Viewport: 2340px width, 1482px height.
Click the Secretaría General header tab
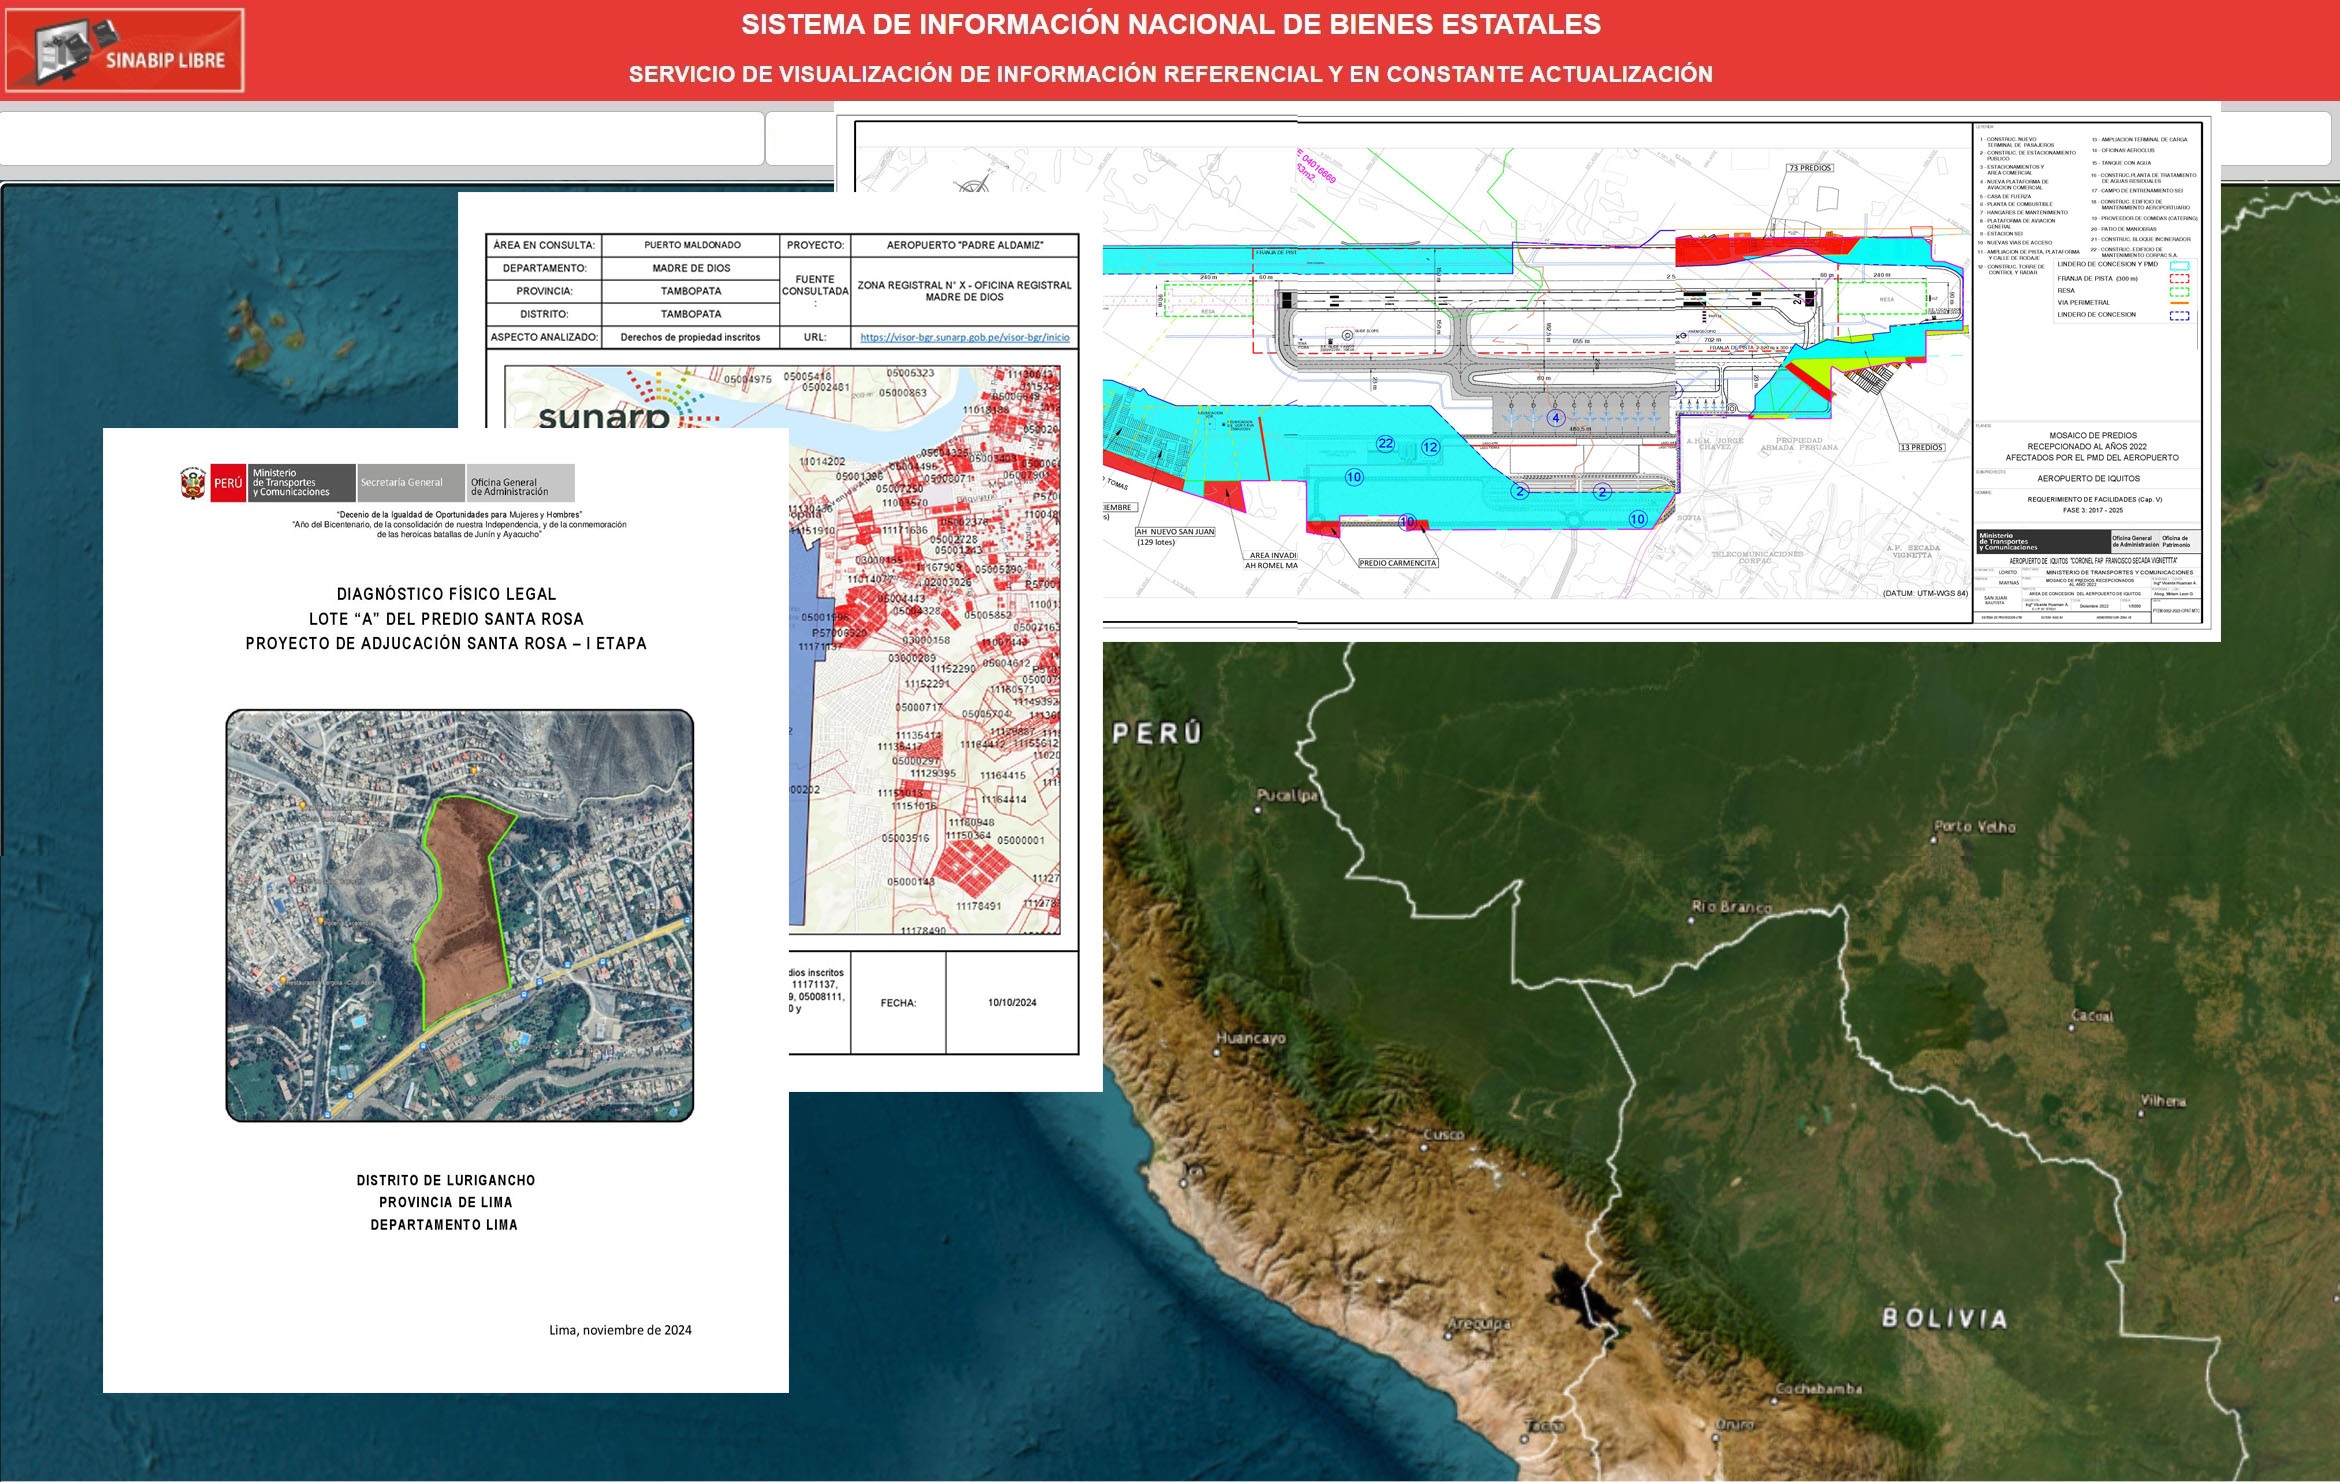tap(410, 483)
